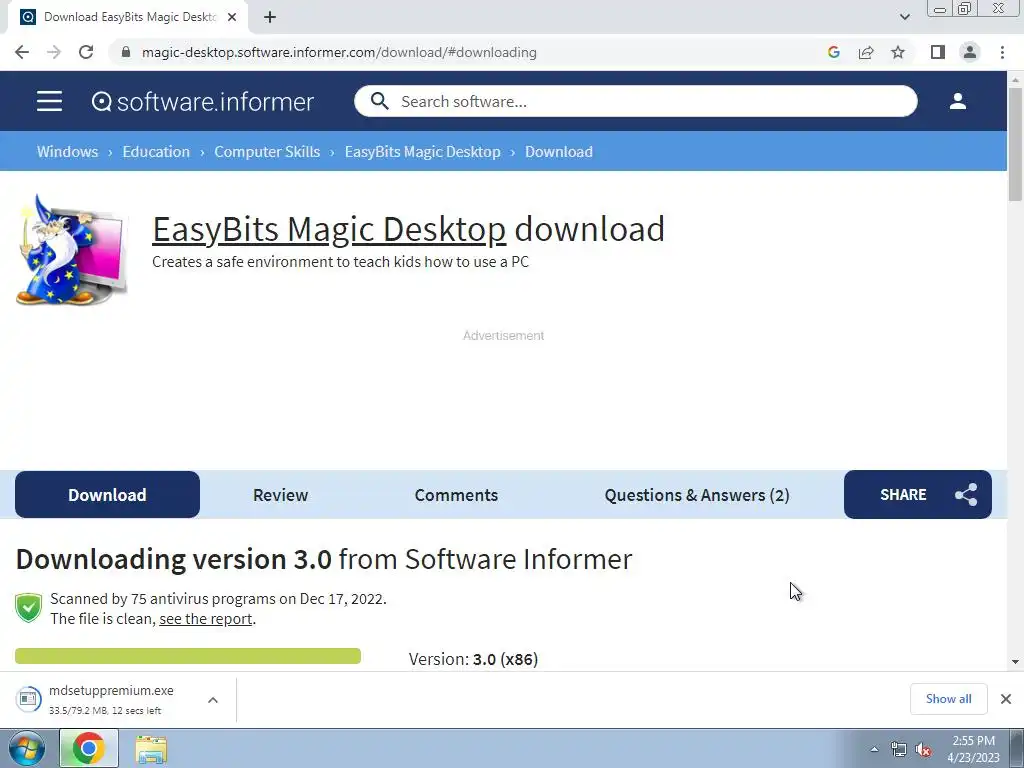The width and height of the screenshot is (1024, 768).
Task: Switch to the Comments tab
Action: pos(456,494)
